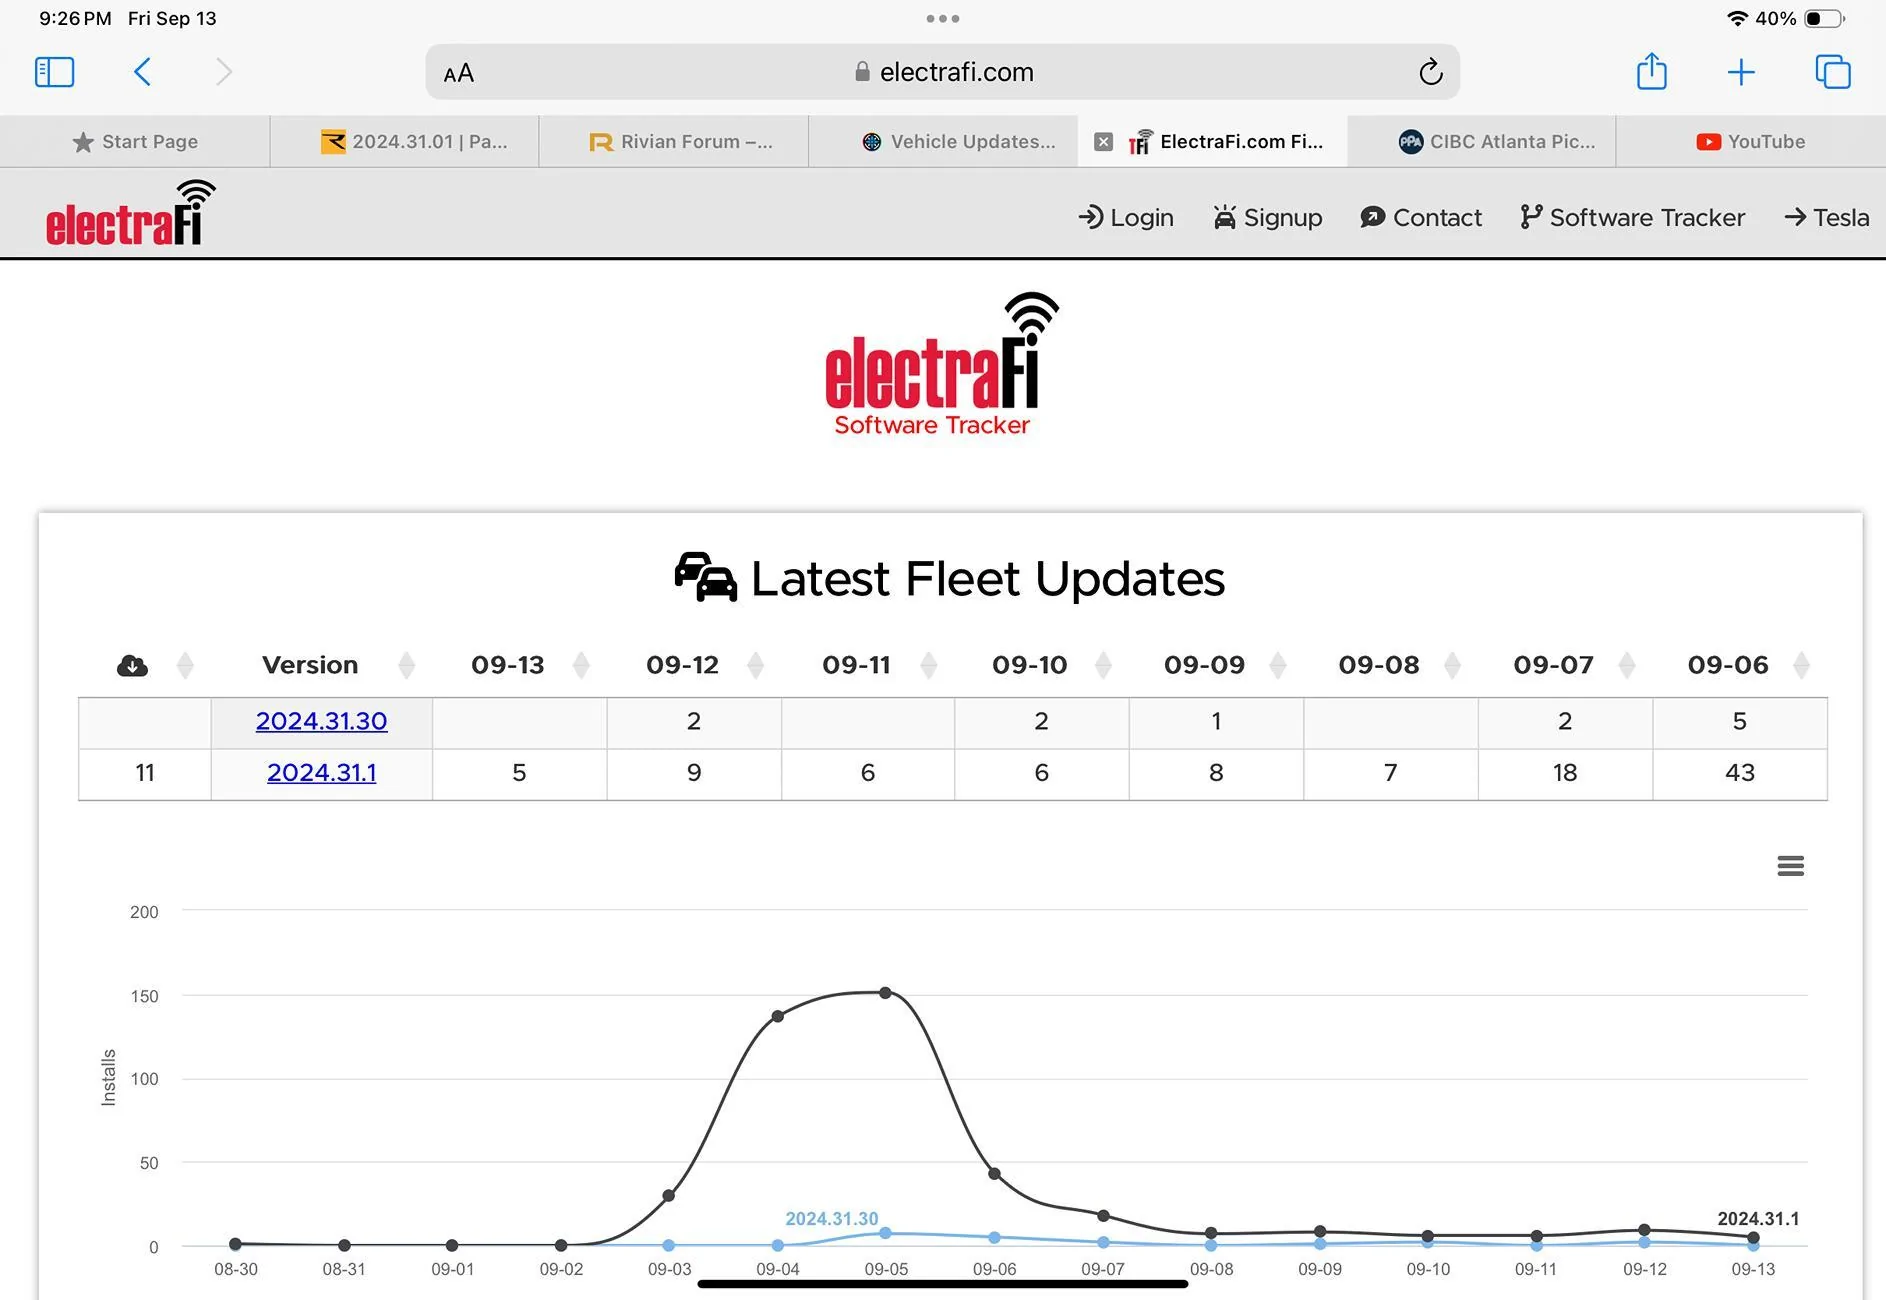Image resolution: width=1886 pixels, height=1300 pixels.
Task: Click the ElectraFi Software Tracker center logo
Action: [942, 365]
